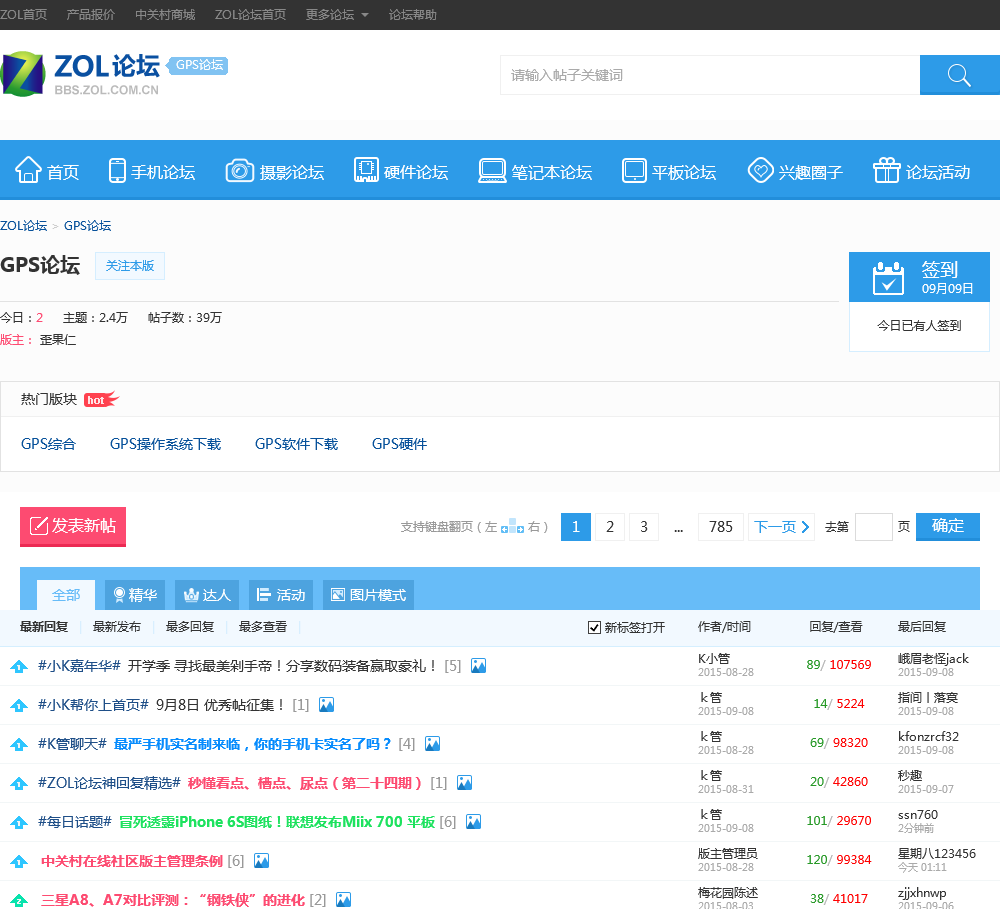This screenshot has width=1000, height=909.
Task: Click the 确定 page jump button
Action: (948, 526)
